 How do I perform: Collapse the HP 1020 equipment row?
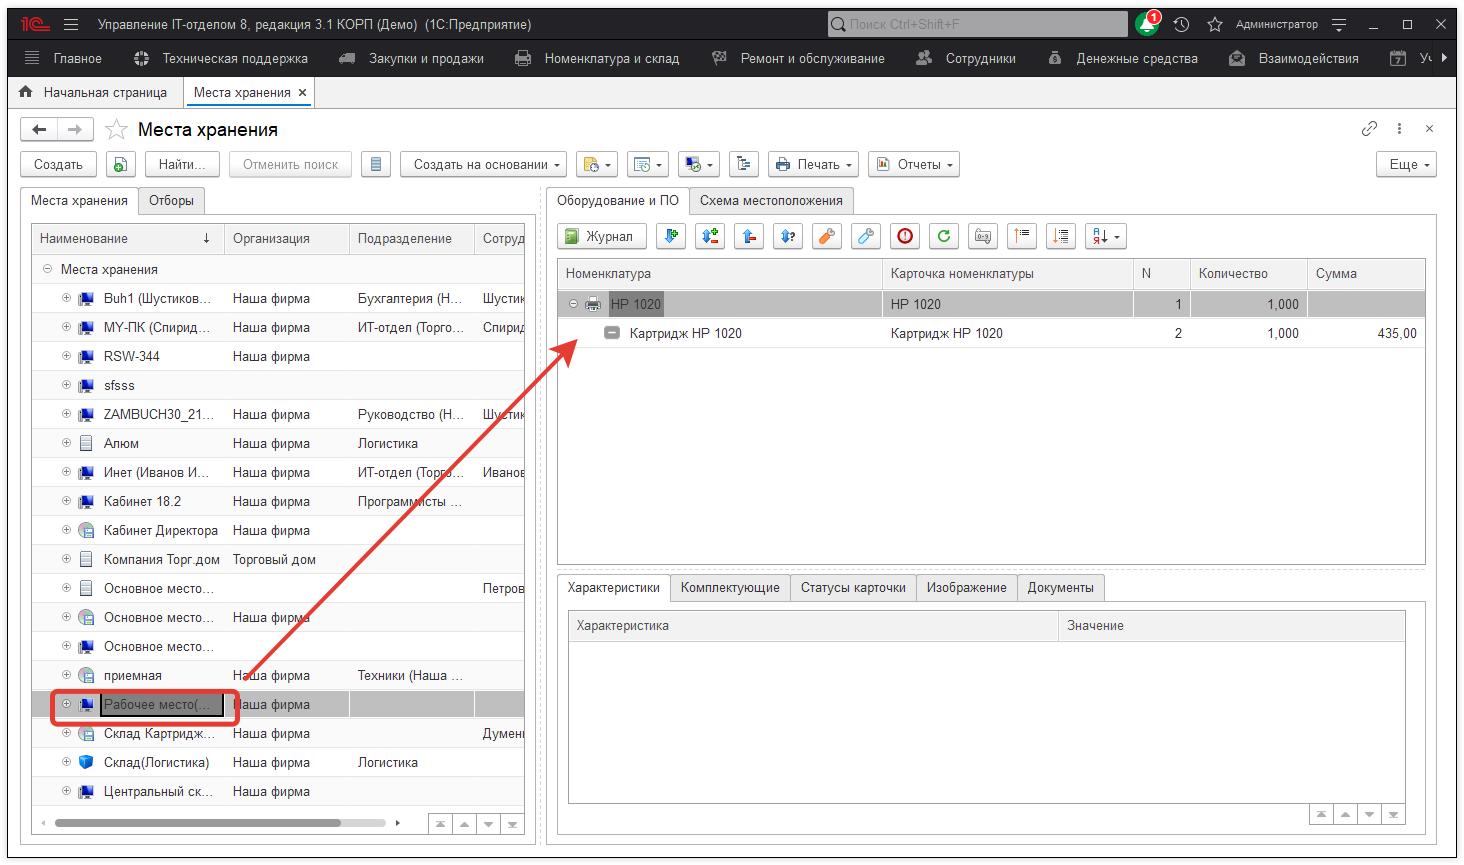tap(574, 304)
